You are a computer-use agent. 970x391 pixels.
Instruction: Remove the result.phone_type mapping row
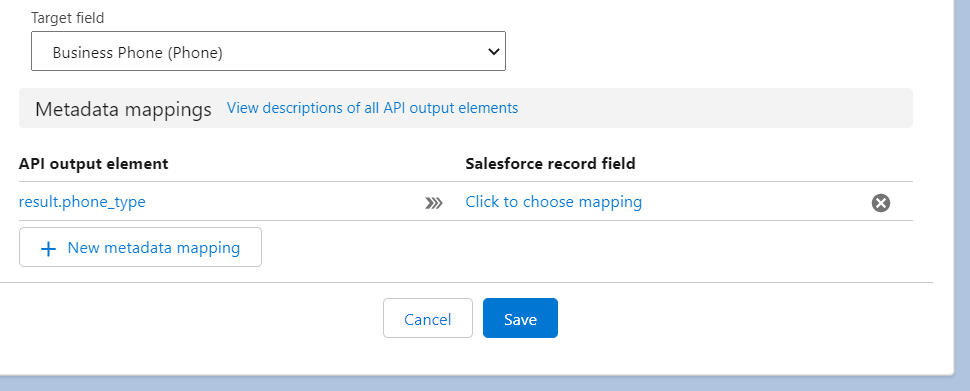(x=881, y=203)
